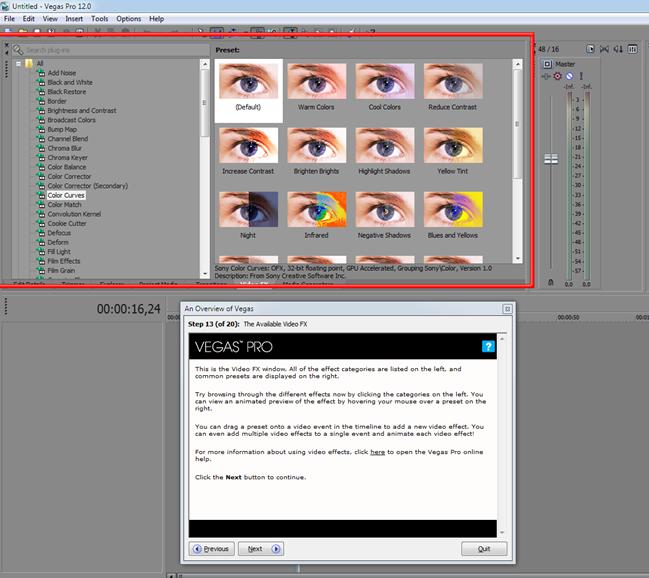Advance tutorial with the Next button

(261, 549)
